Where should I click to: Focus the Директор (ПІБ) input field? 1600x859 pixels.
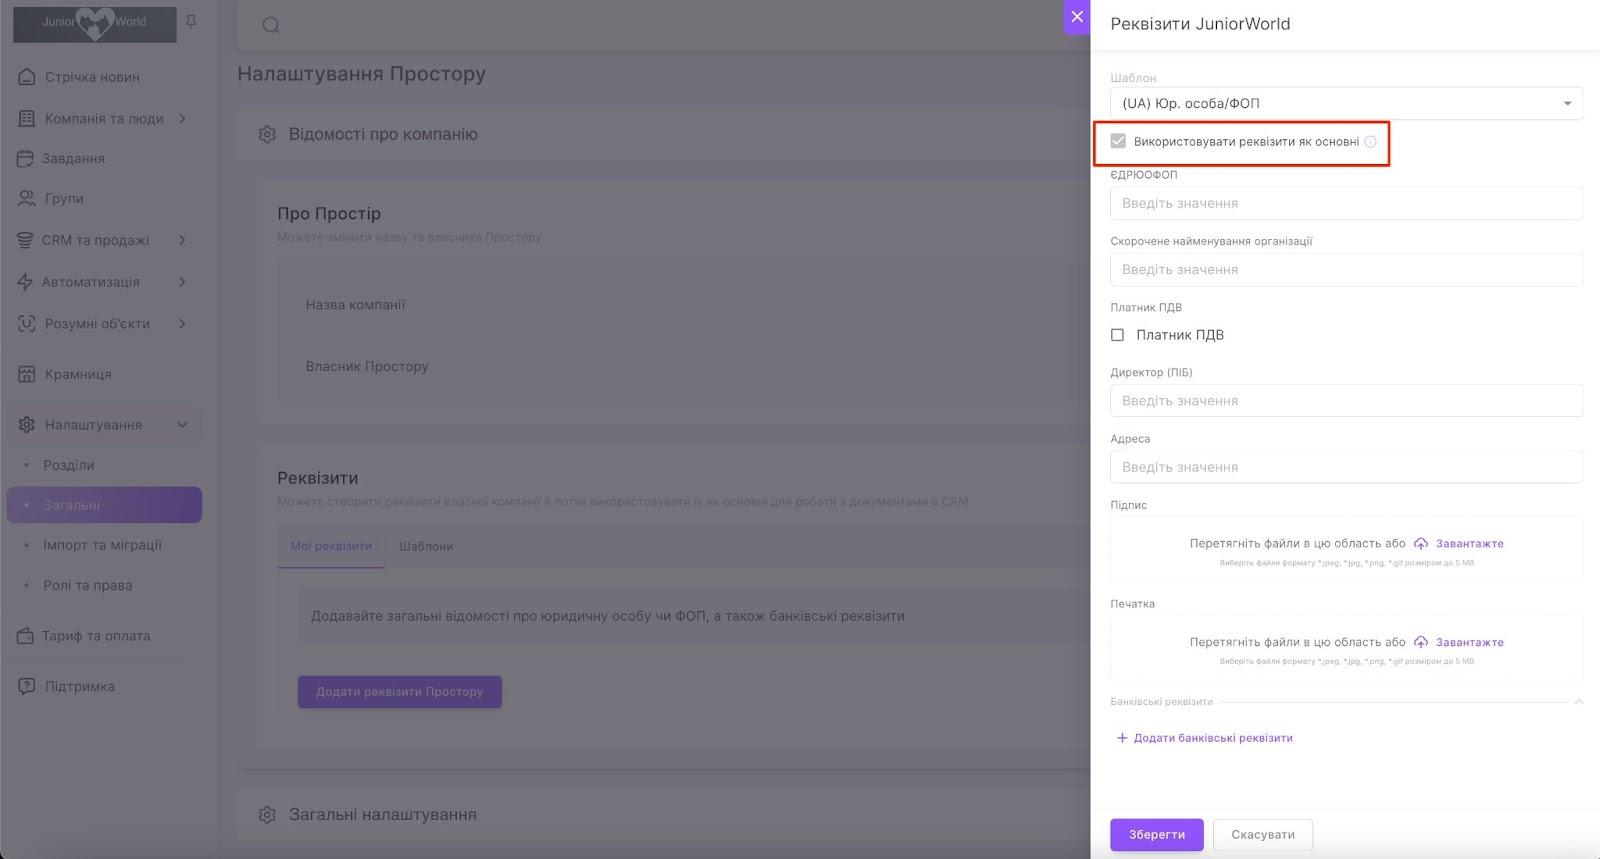coord(1346,400)
